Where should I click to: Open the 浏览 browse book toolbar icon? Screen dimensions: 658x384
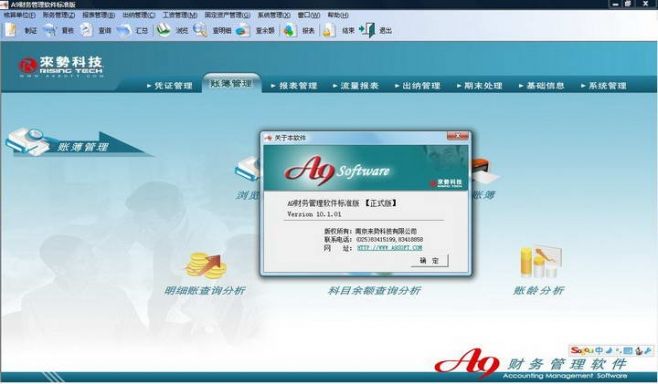pyautogui.click(x=164, y=30)
